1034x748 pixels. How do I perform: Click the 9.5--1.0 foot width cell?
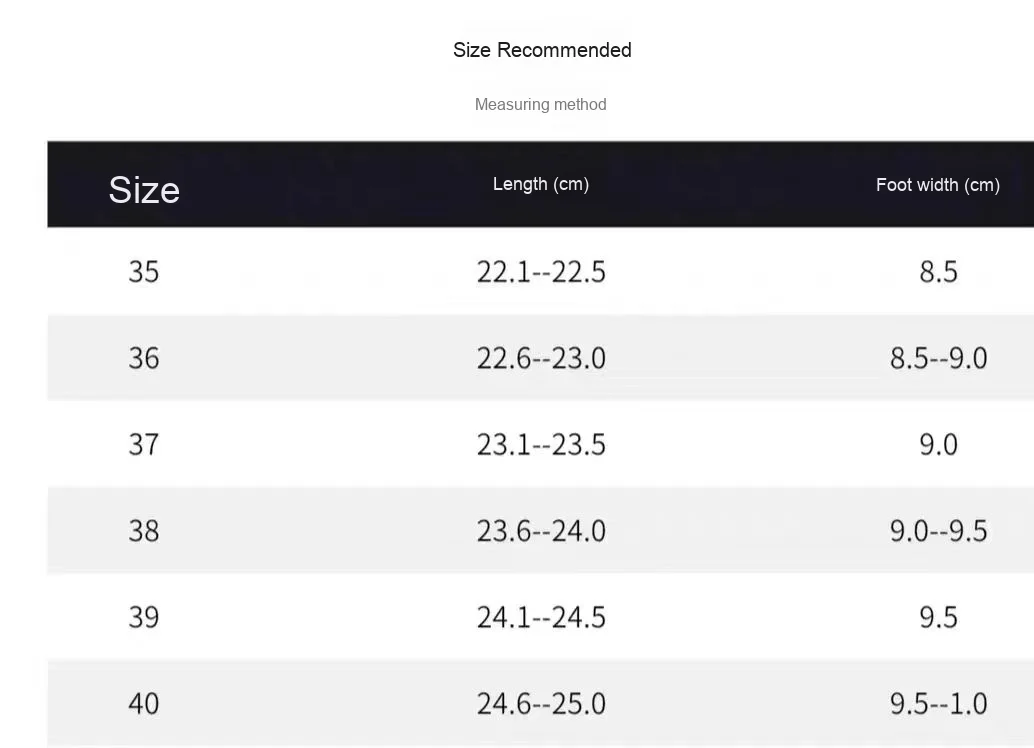[x=938, y=703]
